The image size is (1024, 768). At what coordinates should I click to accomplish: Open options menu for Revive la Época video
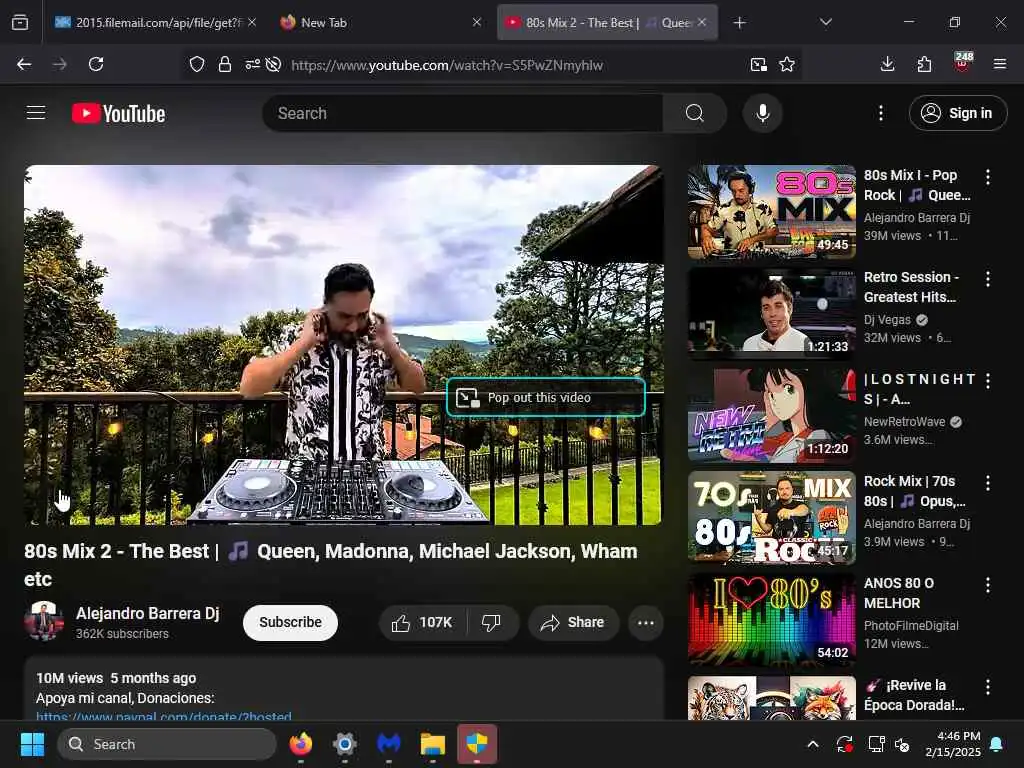coord(987,687)
